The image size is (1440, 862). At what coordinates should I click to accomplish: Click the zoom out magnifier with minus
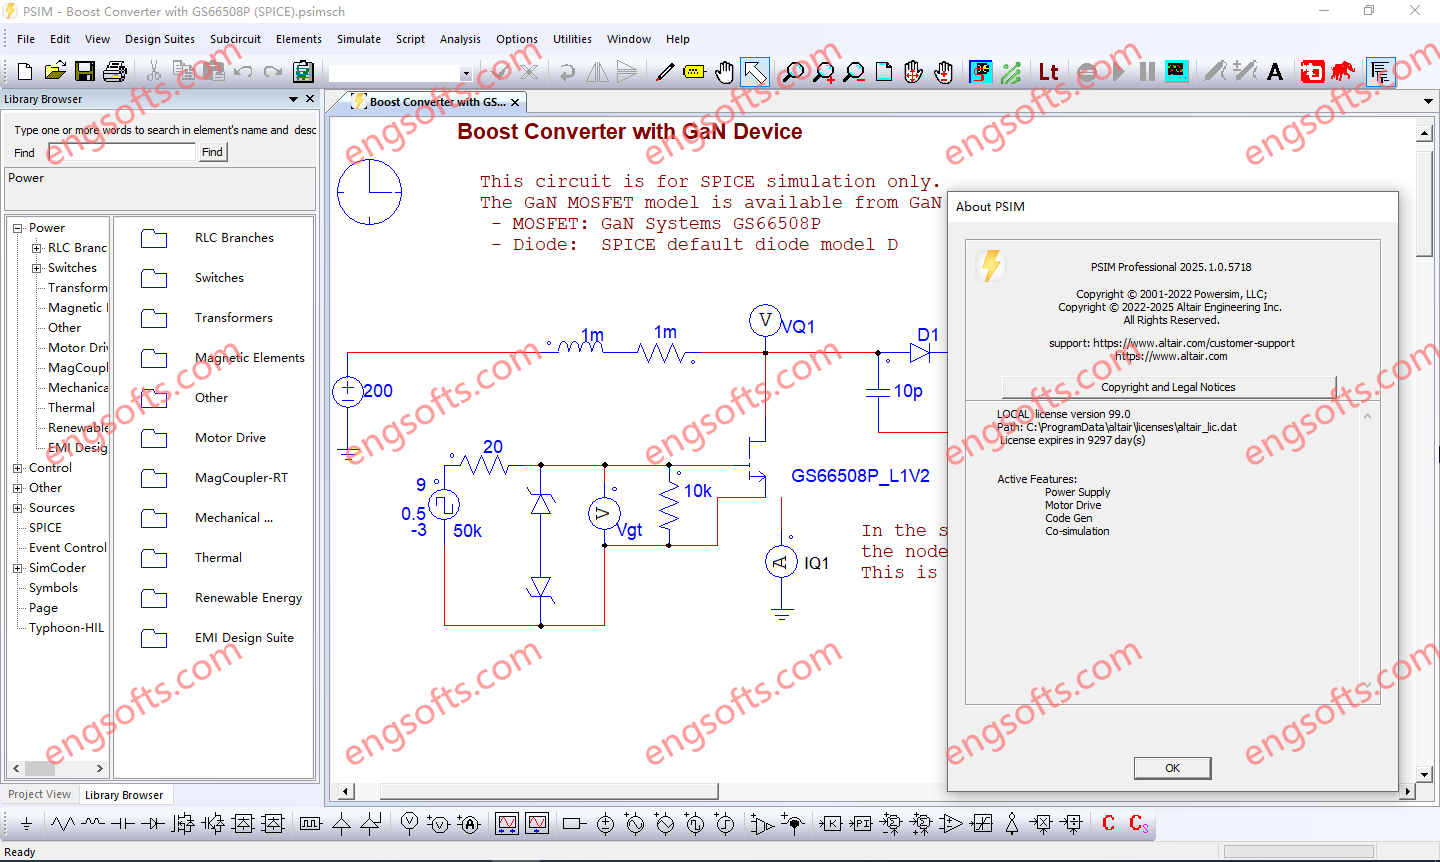coord(854,72)
